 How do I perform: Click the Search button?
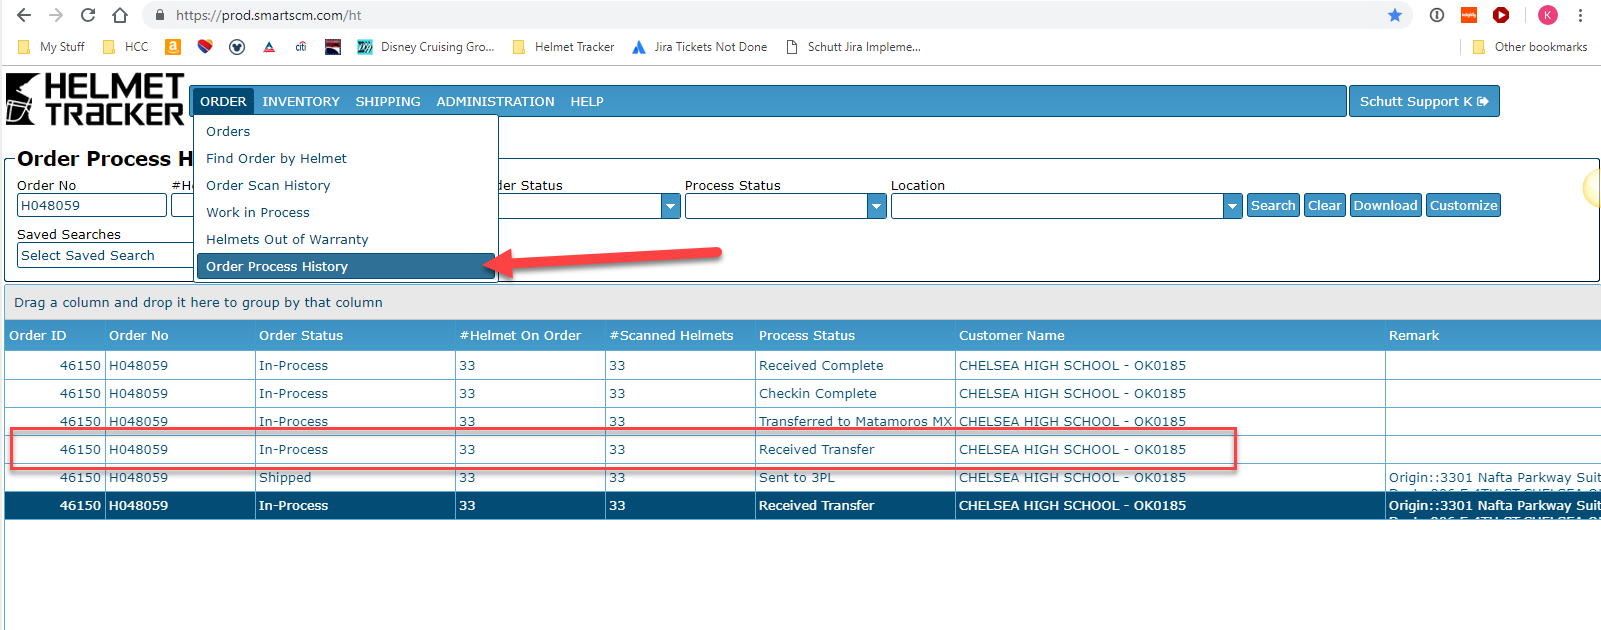pos(1273,205)
